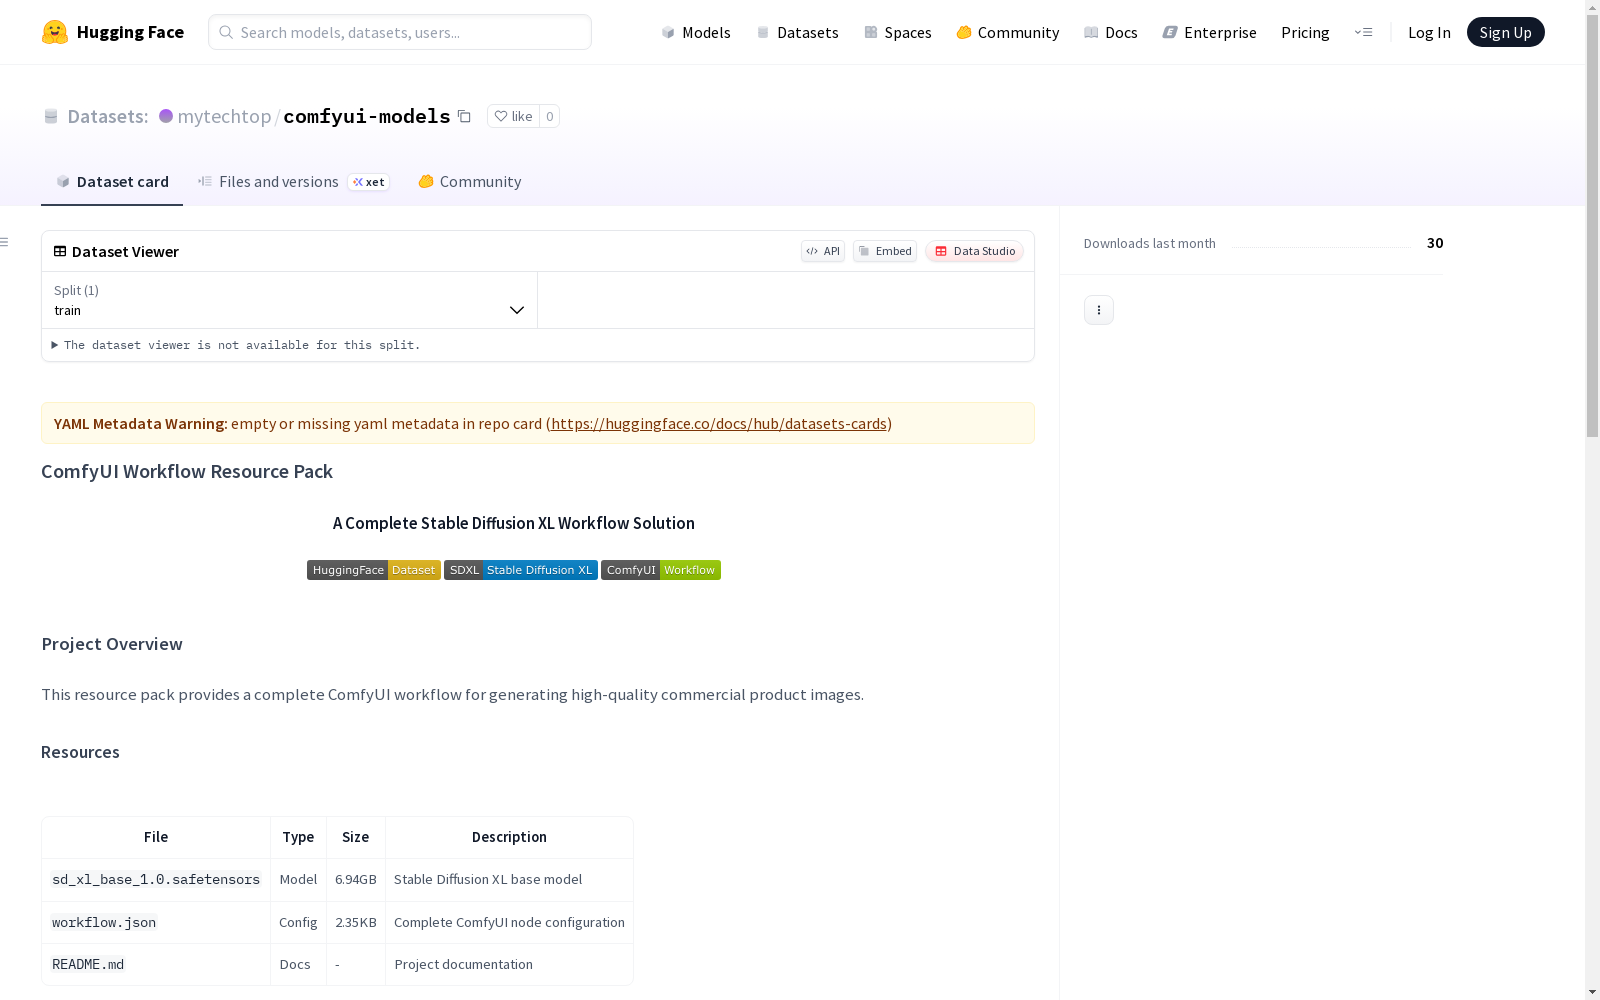Click the Description column header
The width and height of the screenshot is (1600, 1000).
[x=509, y=837]
